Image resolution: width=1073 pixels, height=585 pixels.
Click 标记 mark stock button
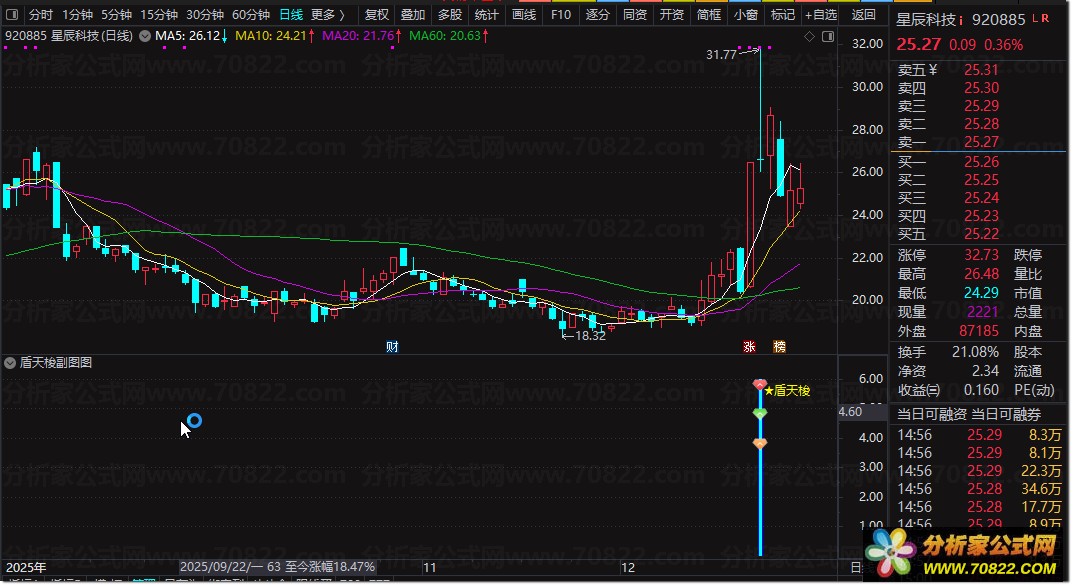(782, 14)
